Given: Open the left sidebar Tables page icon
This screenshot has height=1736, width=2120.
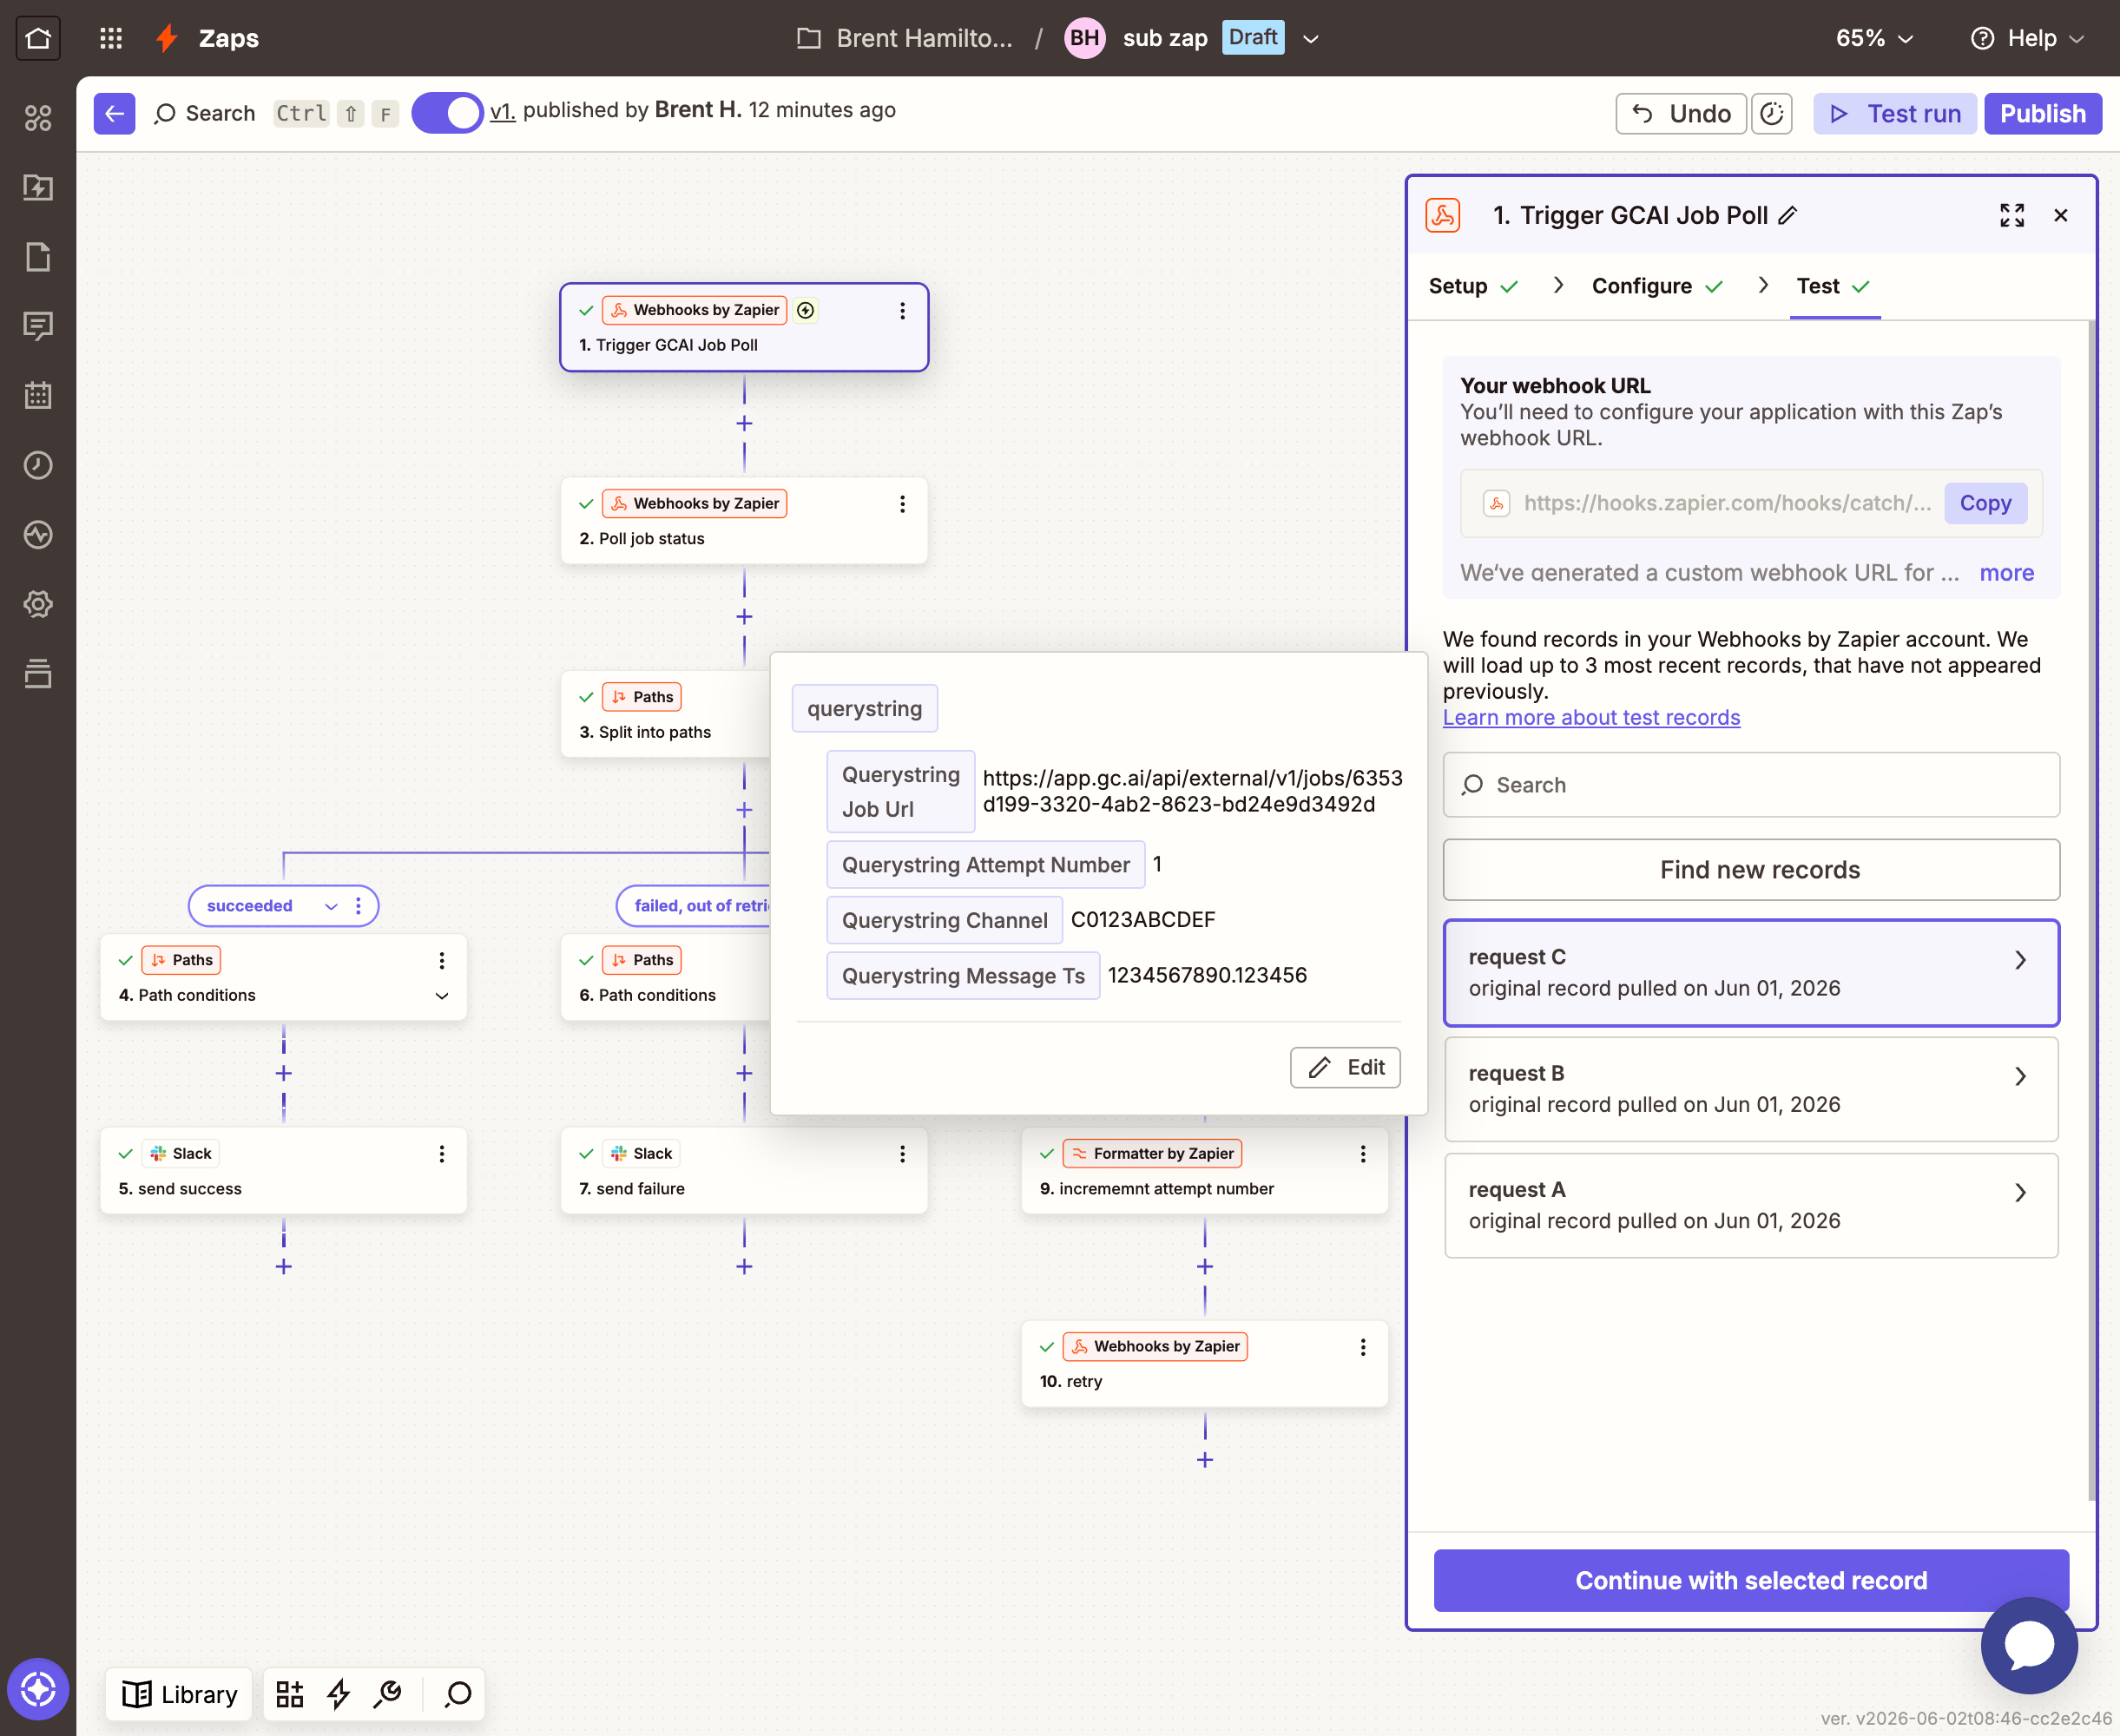Looking at the screenshot, I should (x=38, y=257).
